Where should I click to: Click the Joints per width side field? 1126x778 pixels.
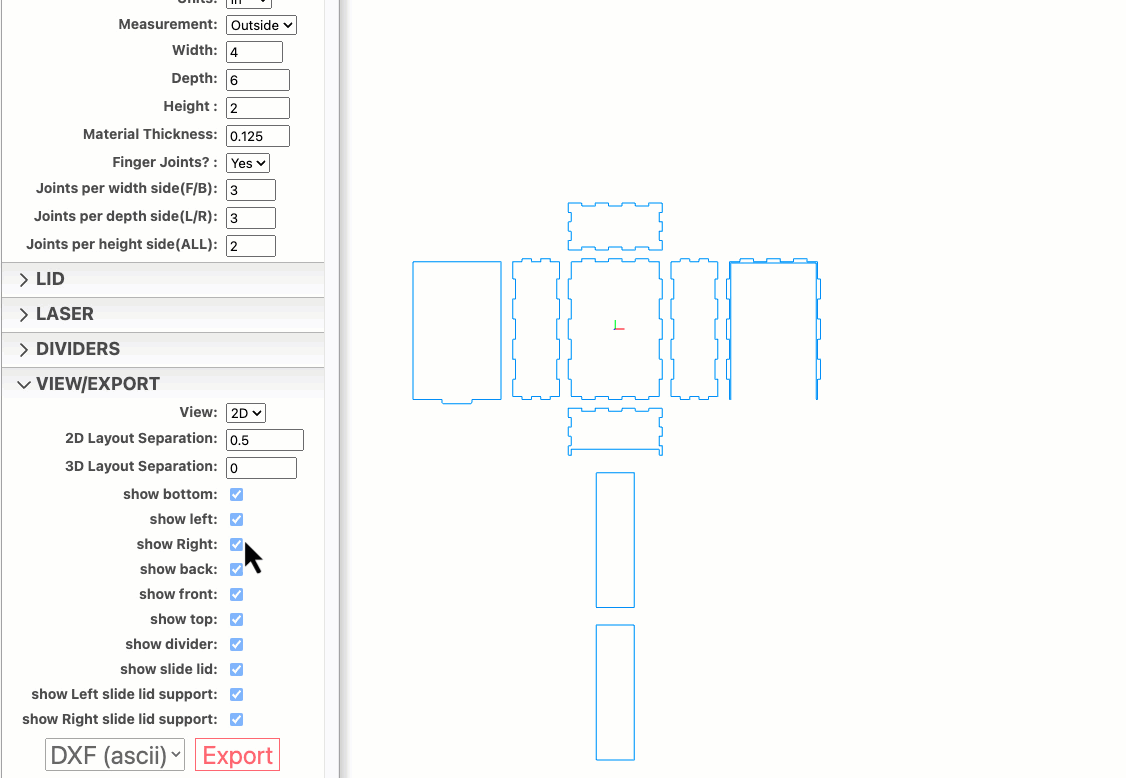point(251,190)
